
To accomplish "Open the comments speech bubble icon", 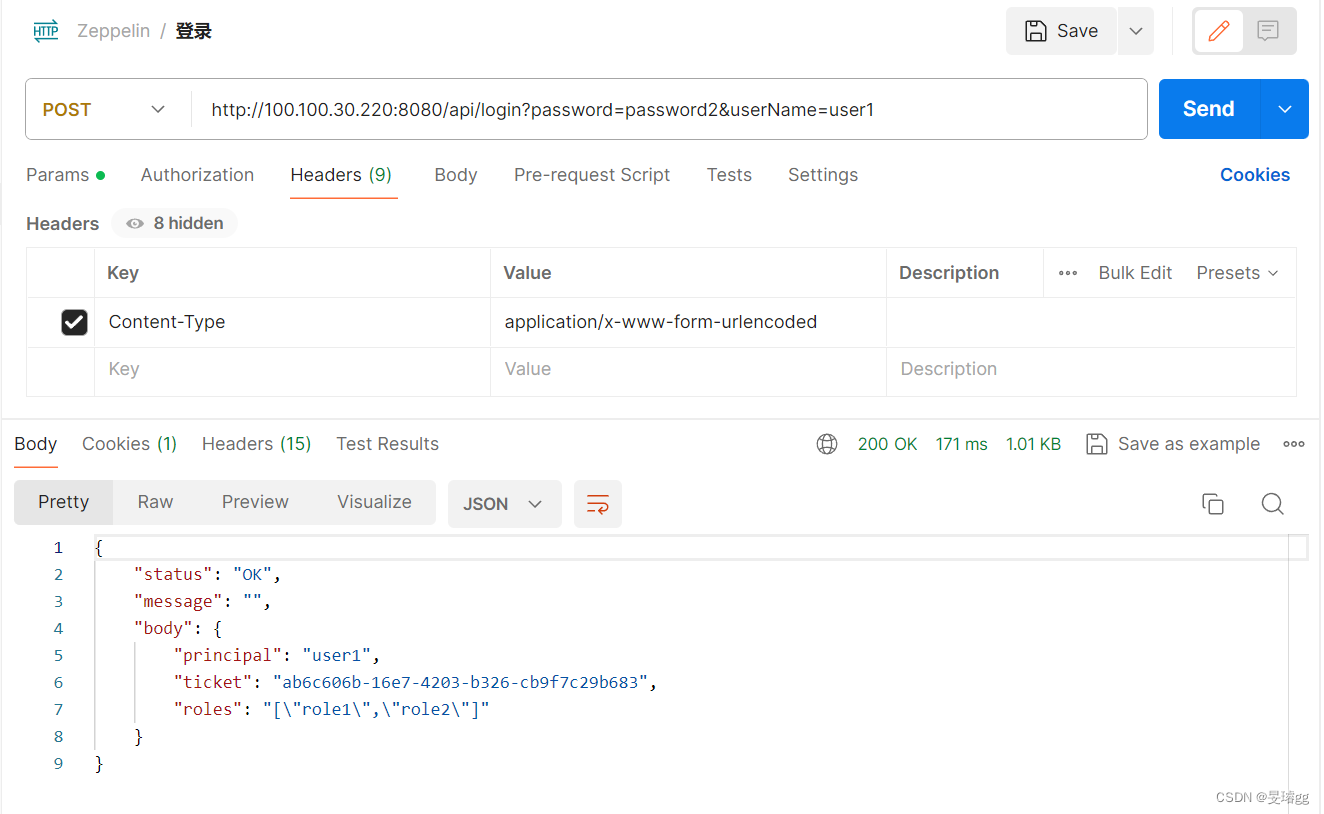I will click(x=1268, y=31).
